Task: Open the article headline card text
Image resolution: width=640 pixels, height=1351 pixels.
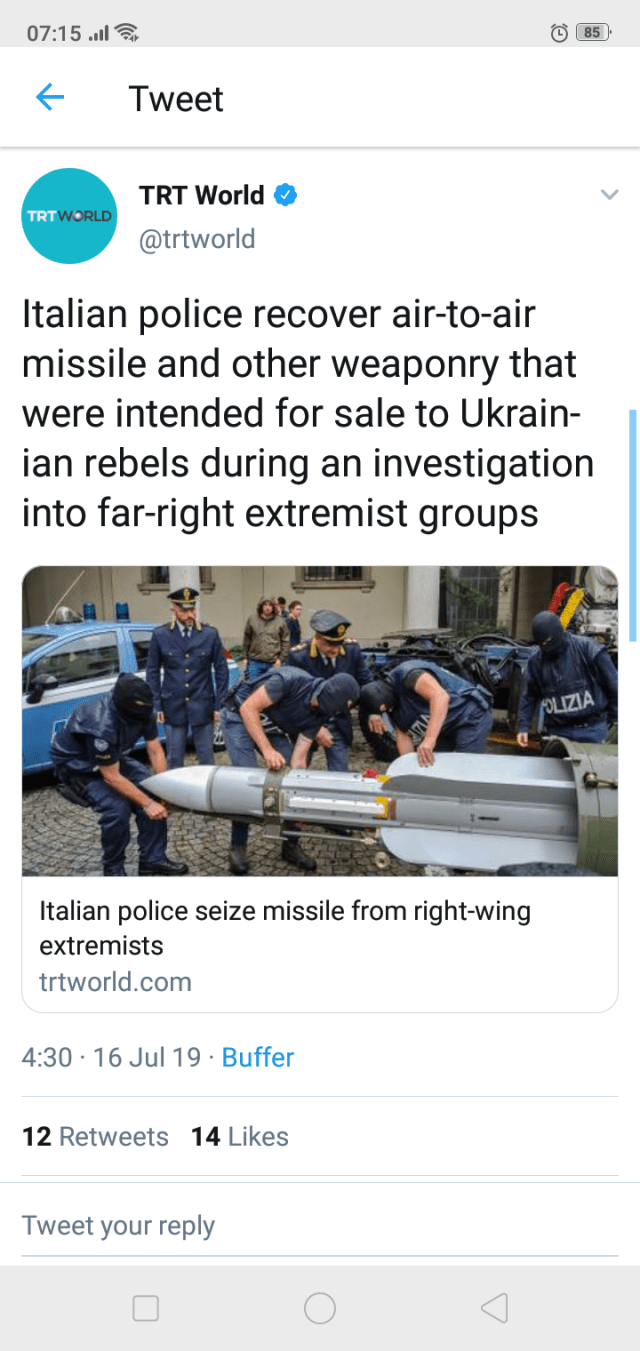Action: click(285, 927)
